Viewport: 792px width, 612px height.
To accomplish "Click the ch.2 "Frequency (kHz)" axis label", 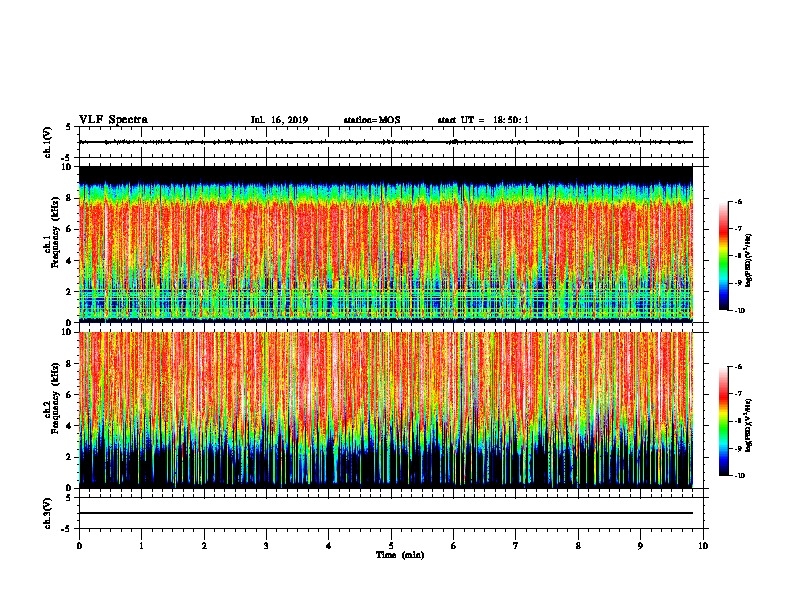I will tap(55, 398).
